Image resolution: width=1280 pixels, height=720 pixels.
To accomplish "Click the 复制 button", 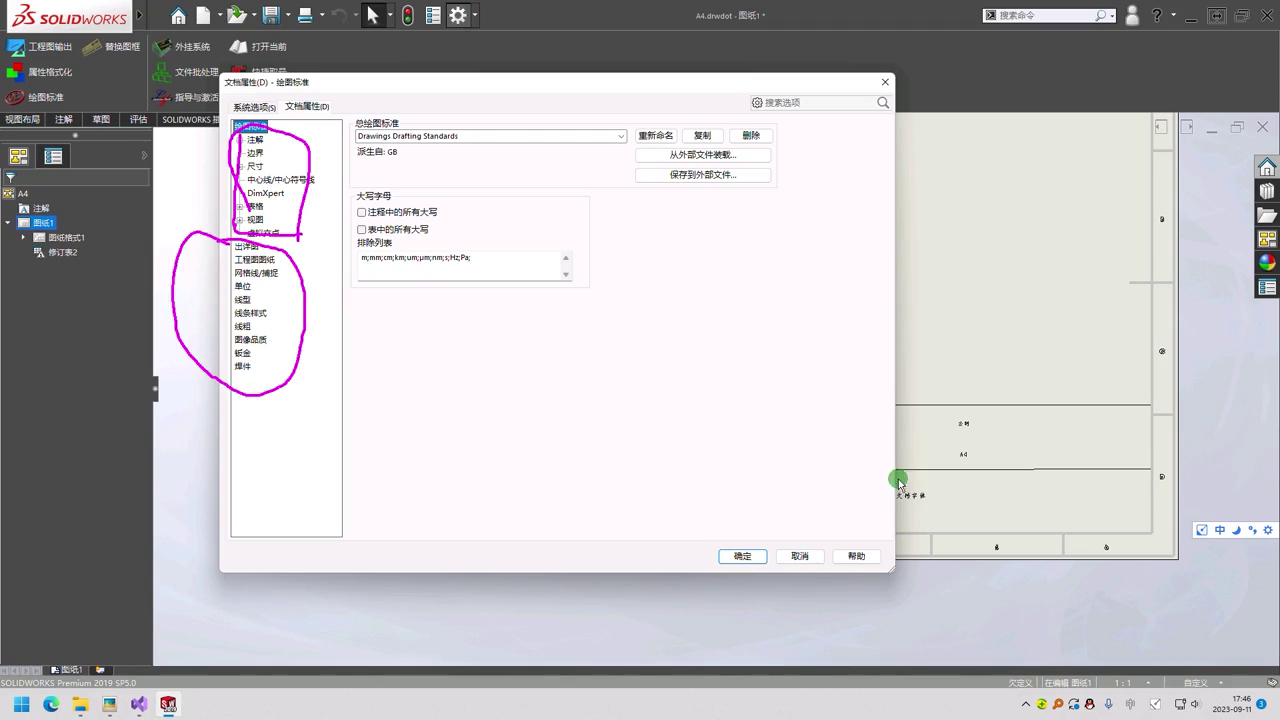I will [x=703, y=136].
